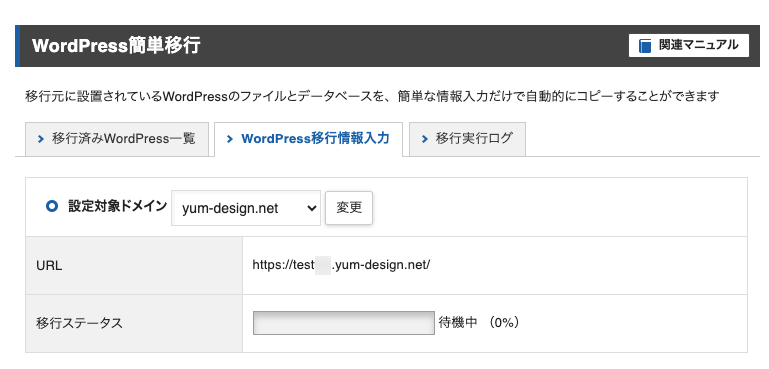The width and height of the screenshot is (769, 369).
Task: Open the 移行実行ログ tab
Action: [467, 139]
